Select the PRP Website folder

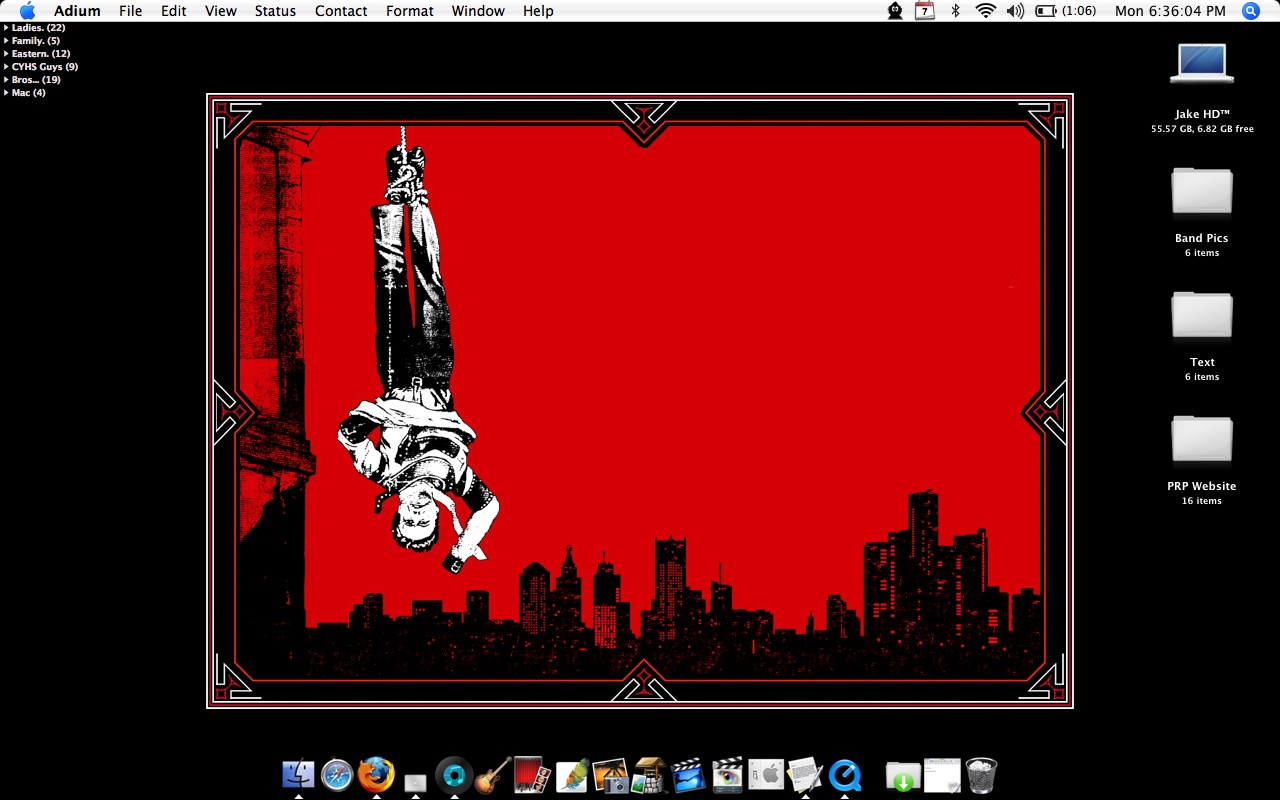(1202, 439)
